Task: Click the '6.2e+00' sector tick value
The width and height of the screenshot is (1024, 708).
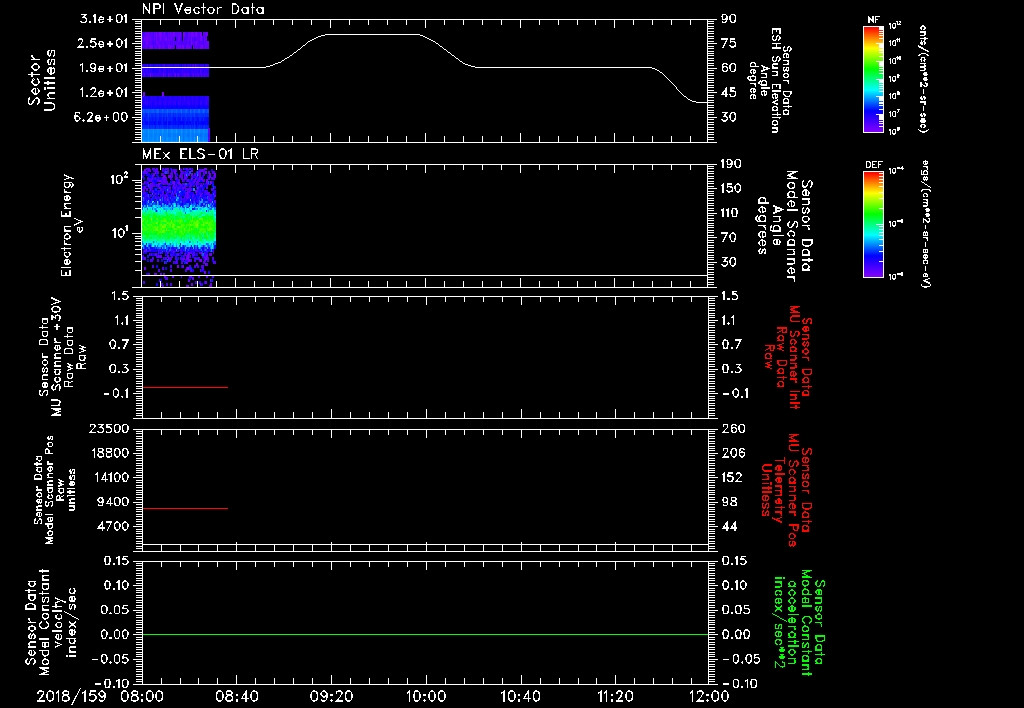Action: point(103,117)
